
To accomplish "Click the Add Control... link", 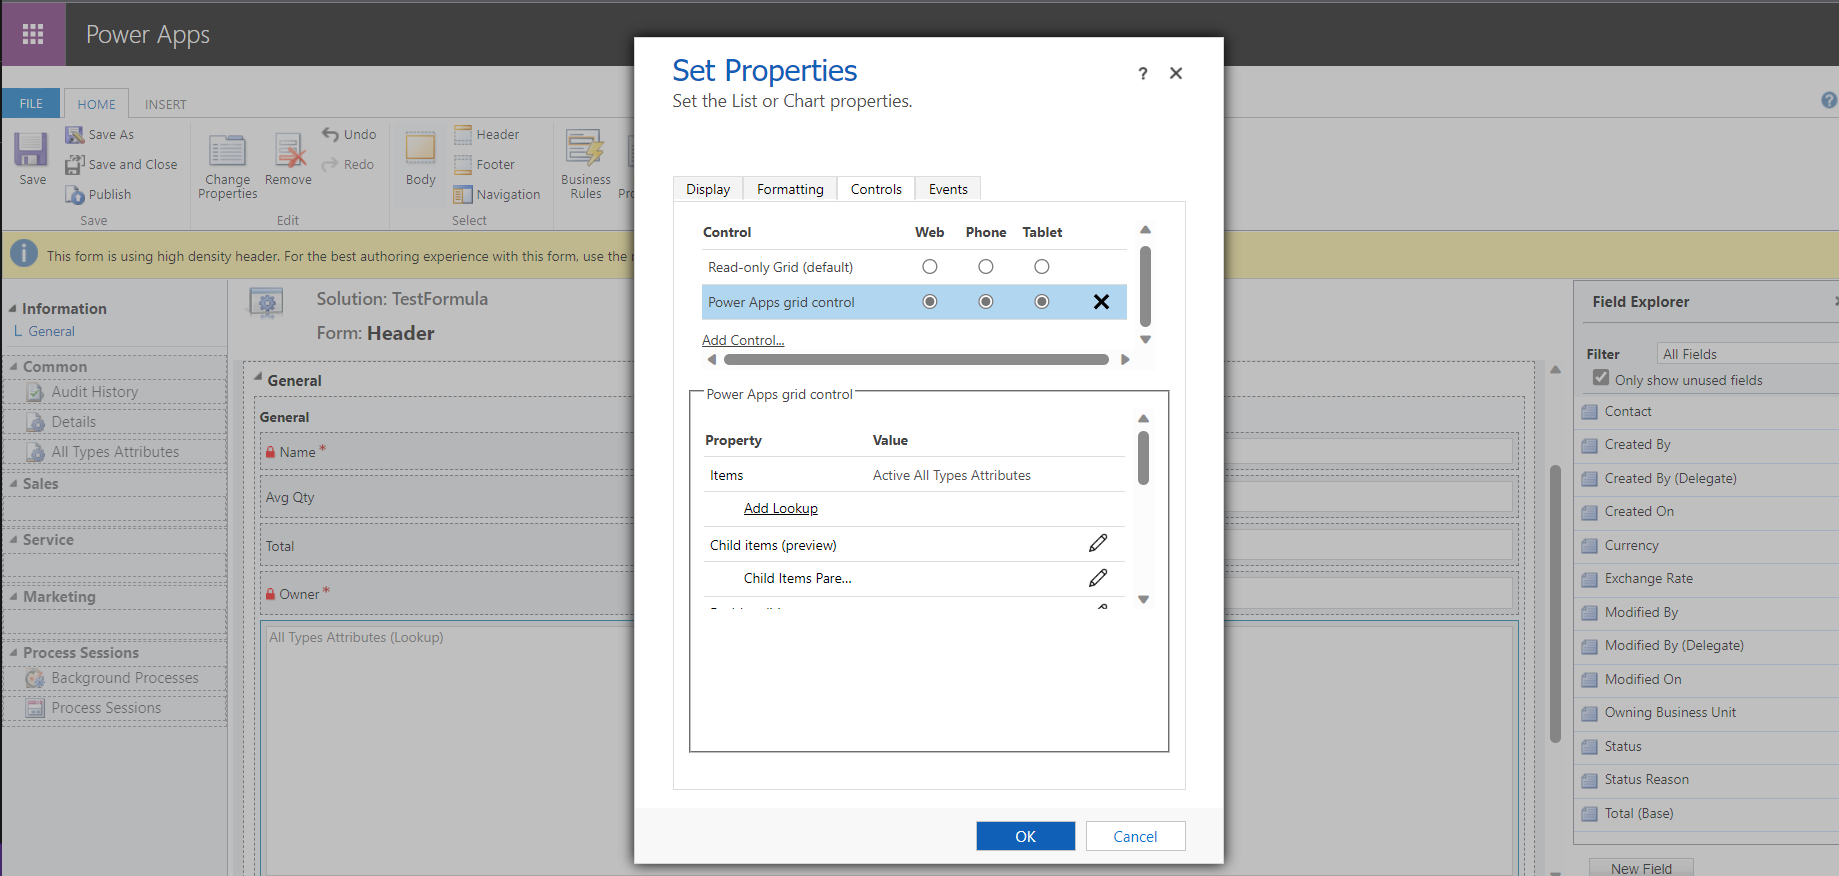I will tap(743, 340).
